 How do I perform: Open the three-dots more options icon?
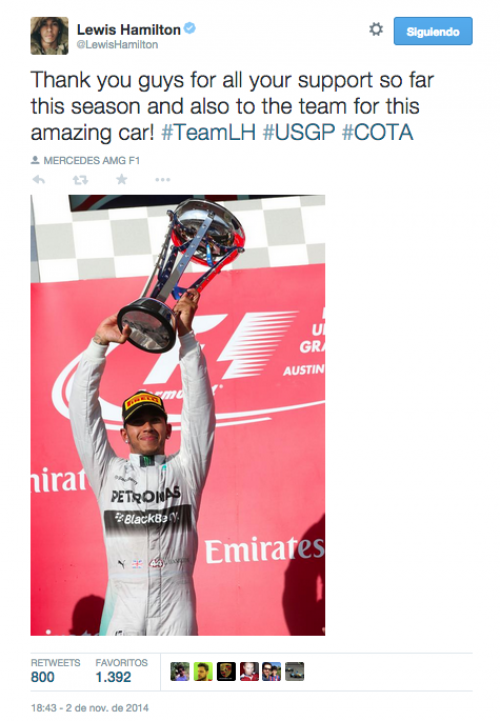pos(163,180)
